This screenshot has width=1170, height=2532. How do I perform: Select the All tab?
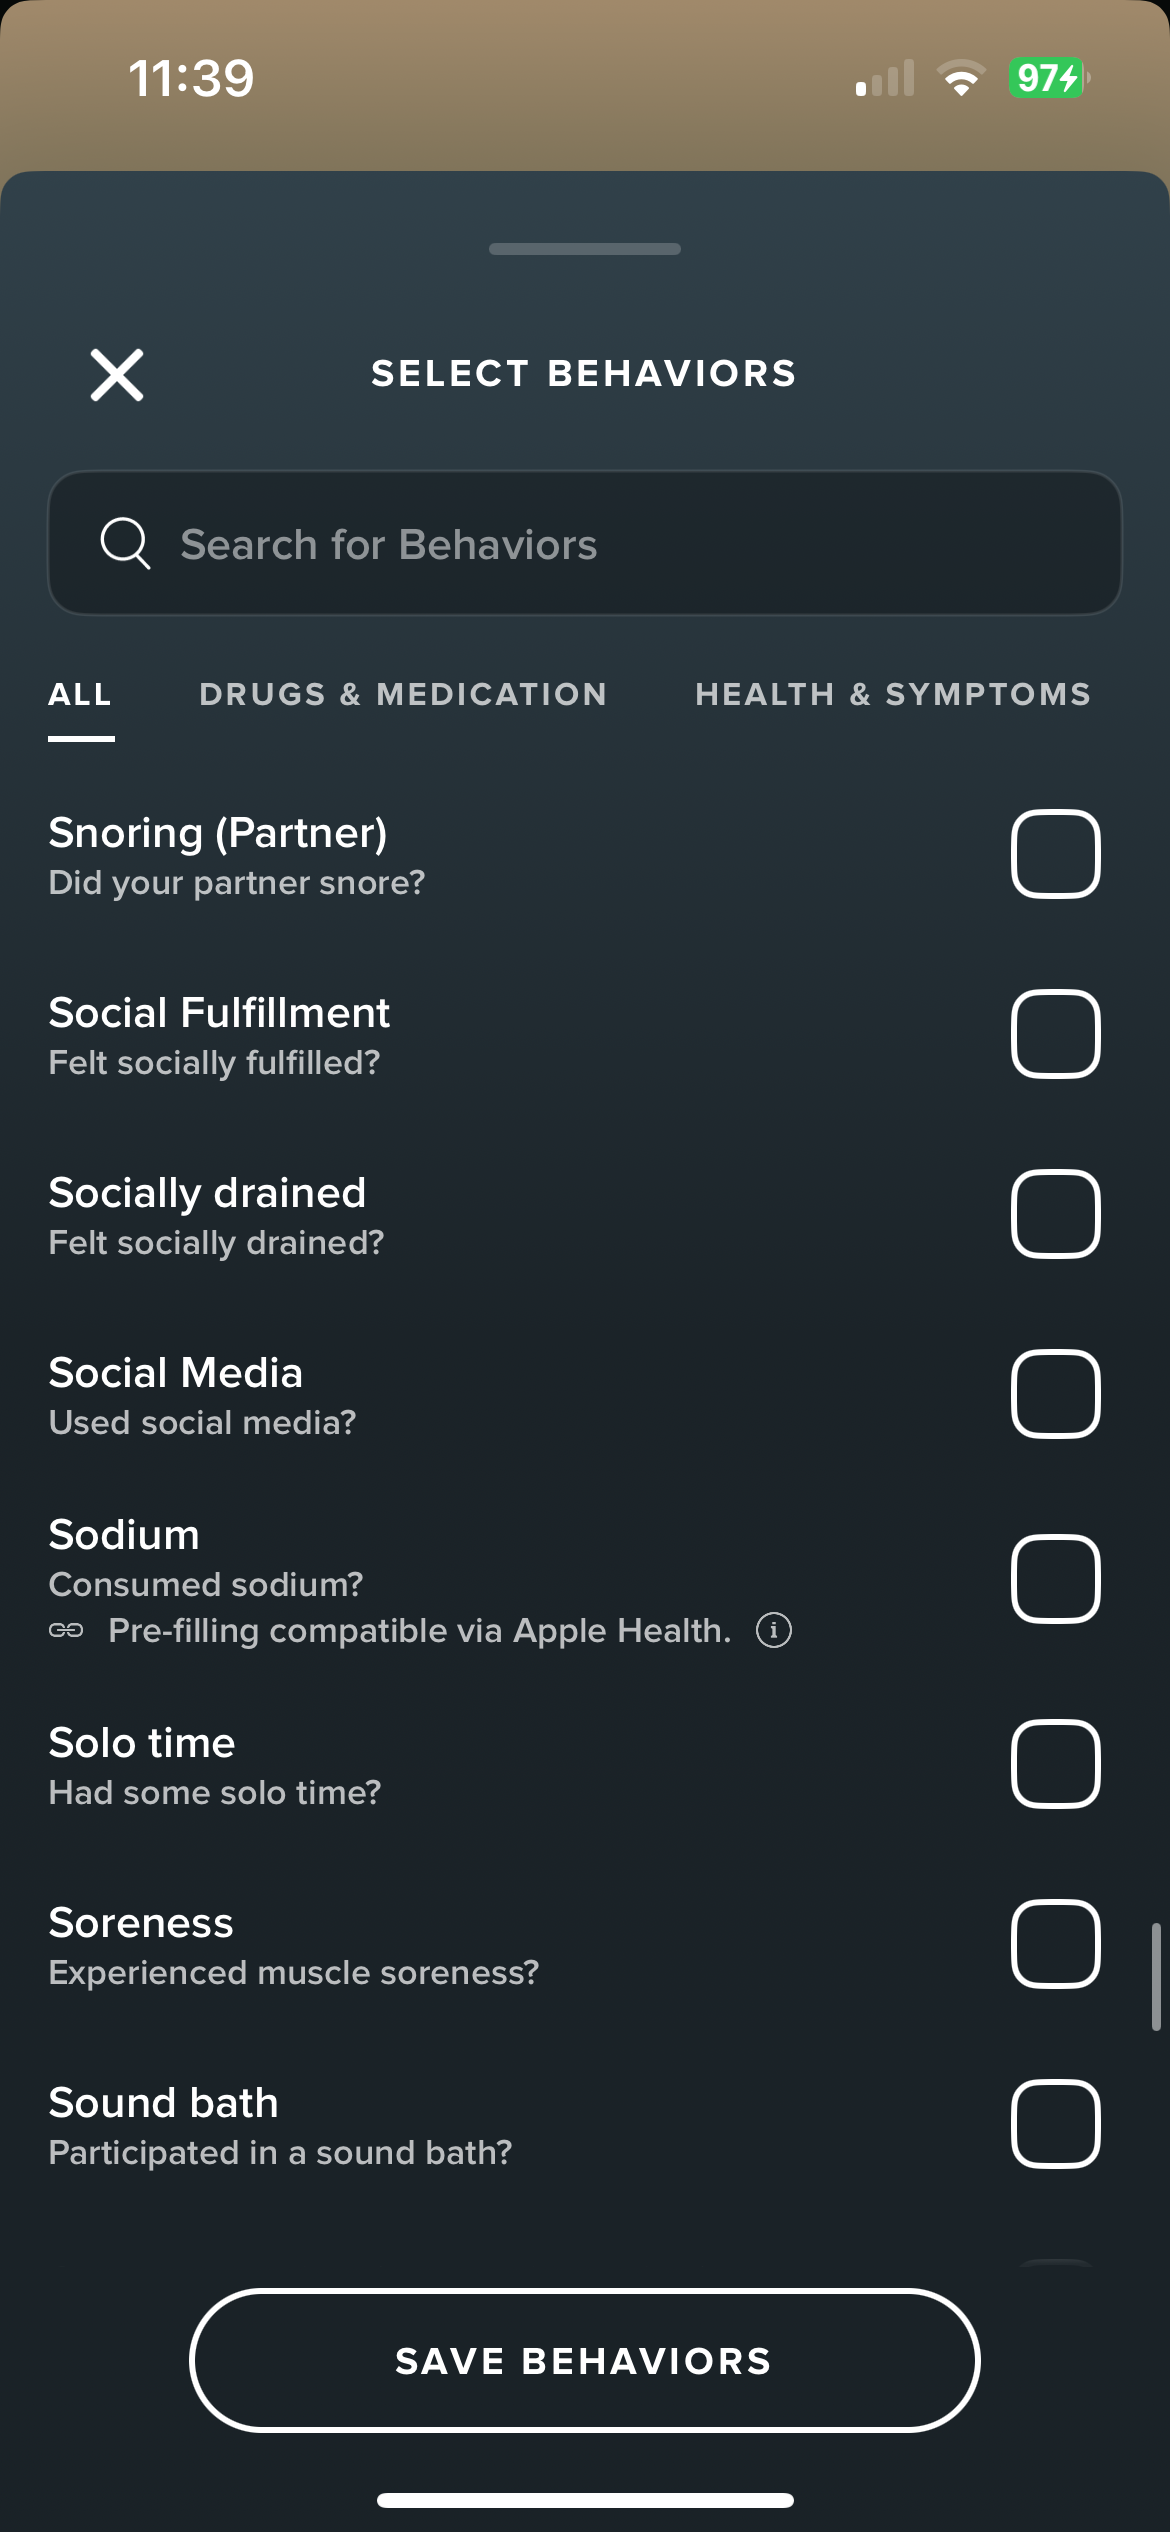click(80, 694)
